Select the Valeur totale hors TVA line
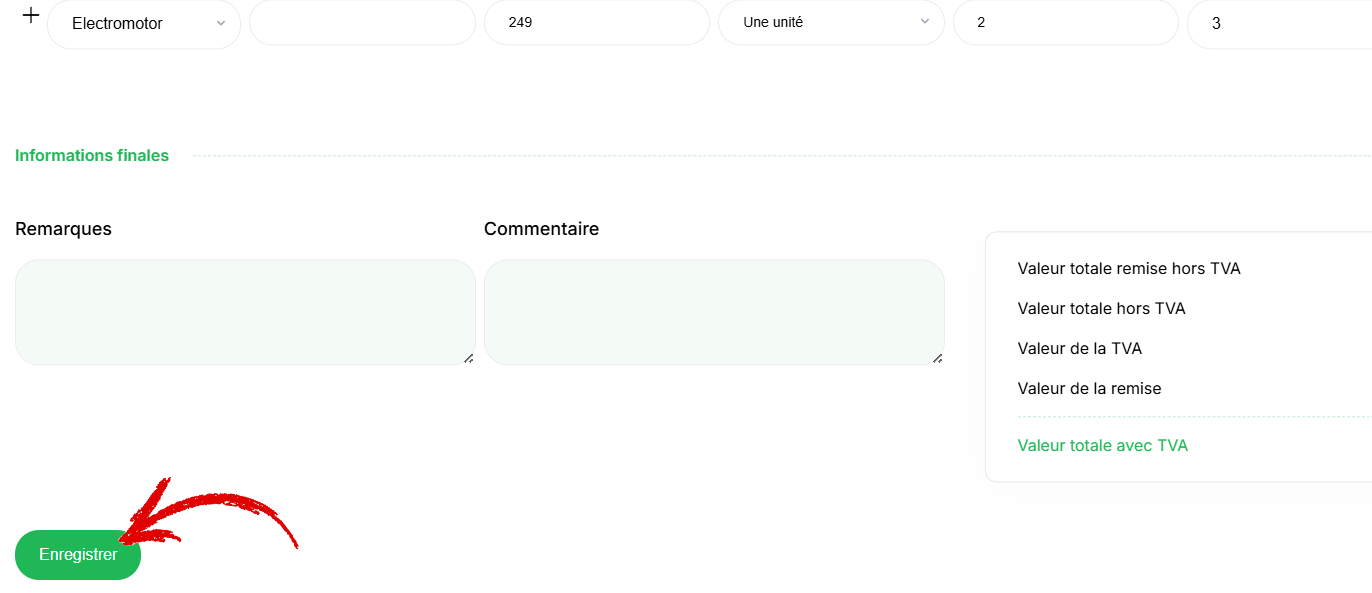 pyautogui.click(x=1101, y=308)
